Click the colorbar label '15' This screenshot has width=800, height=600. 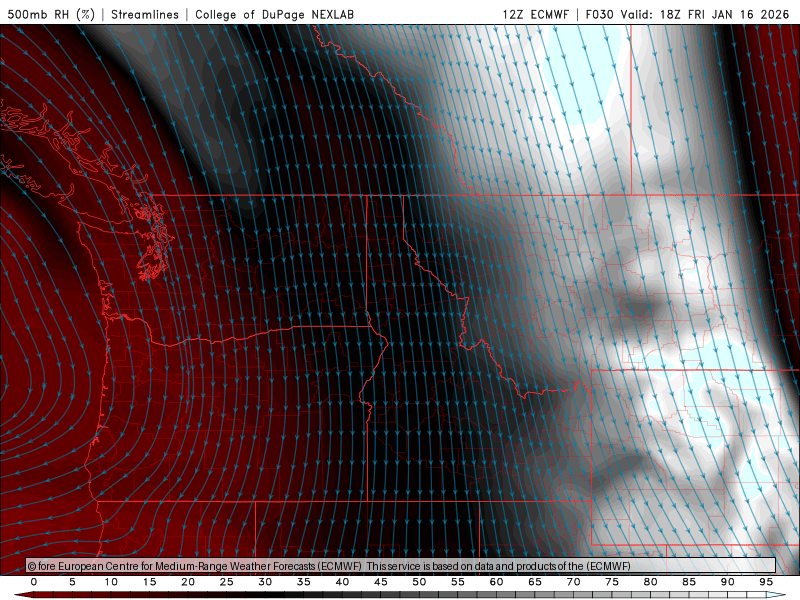pos(149,582)
